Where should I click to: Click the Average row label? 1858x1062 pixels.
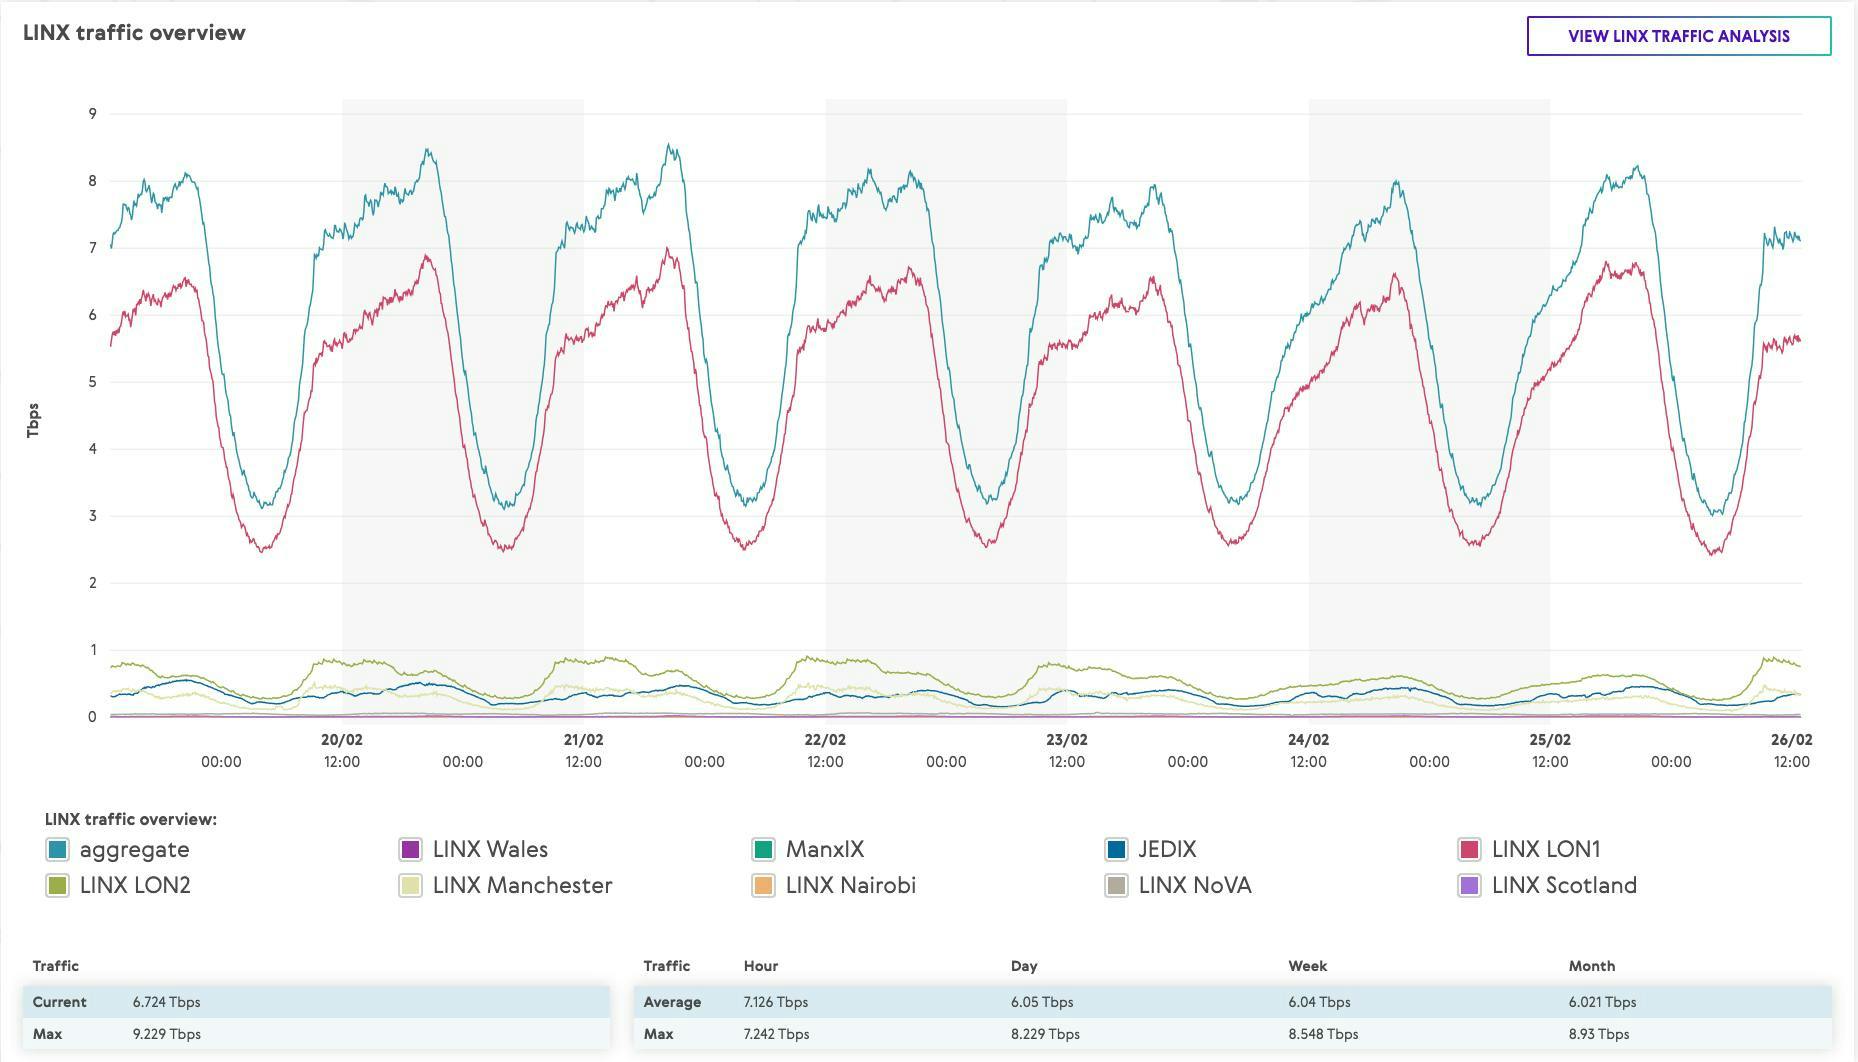pos(672,1002)
